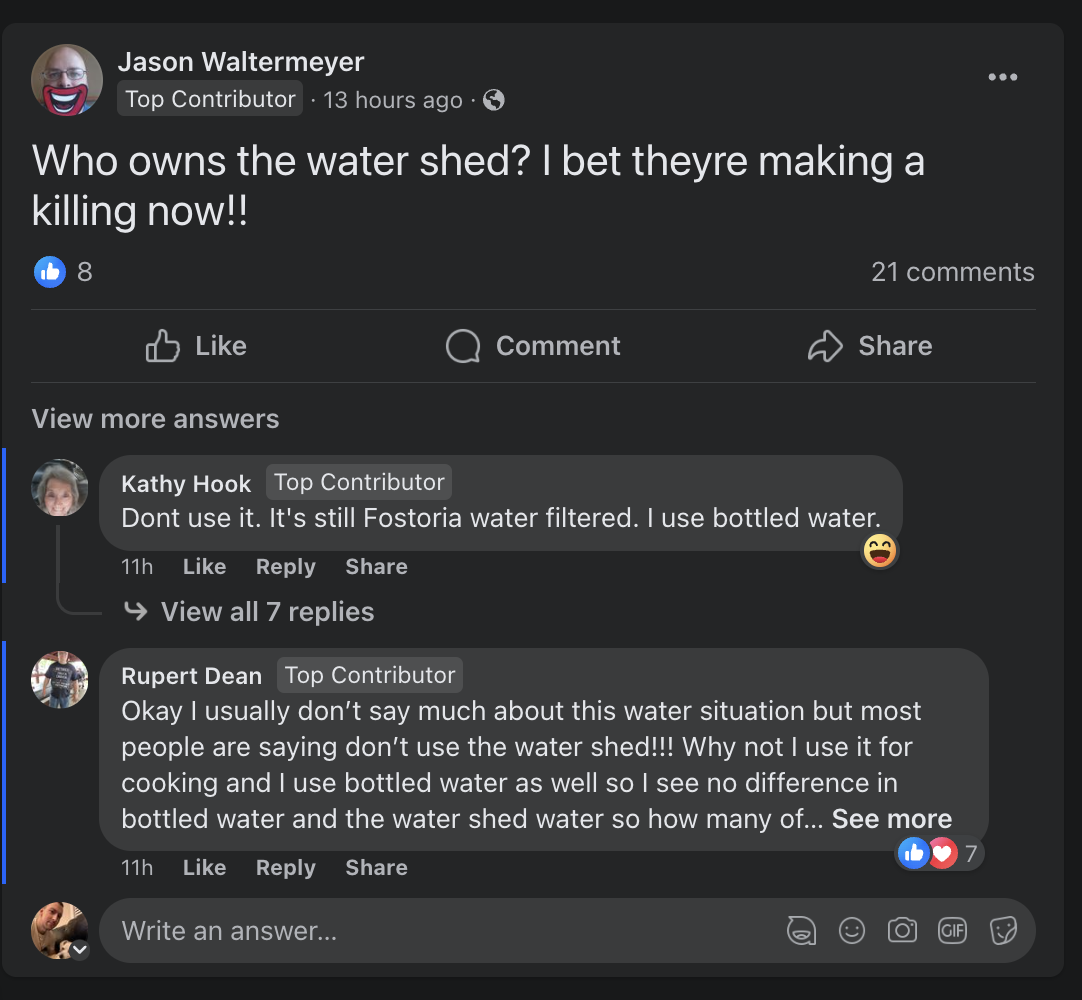The height and width of the screenshot is (1000, 1082).
Task: Click the globe public audience icon
Action: (493, 100)
